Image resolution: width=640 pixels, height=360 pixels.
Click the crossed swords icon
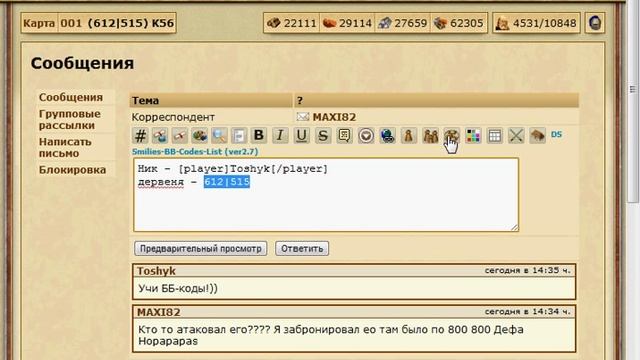tap(516, 136)
